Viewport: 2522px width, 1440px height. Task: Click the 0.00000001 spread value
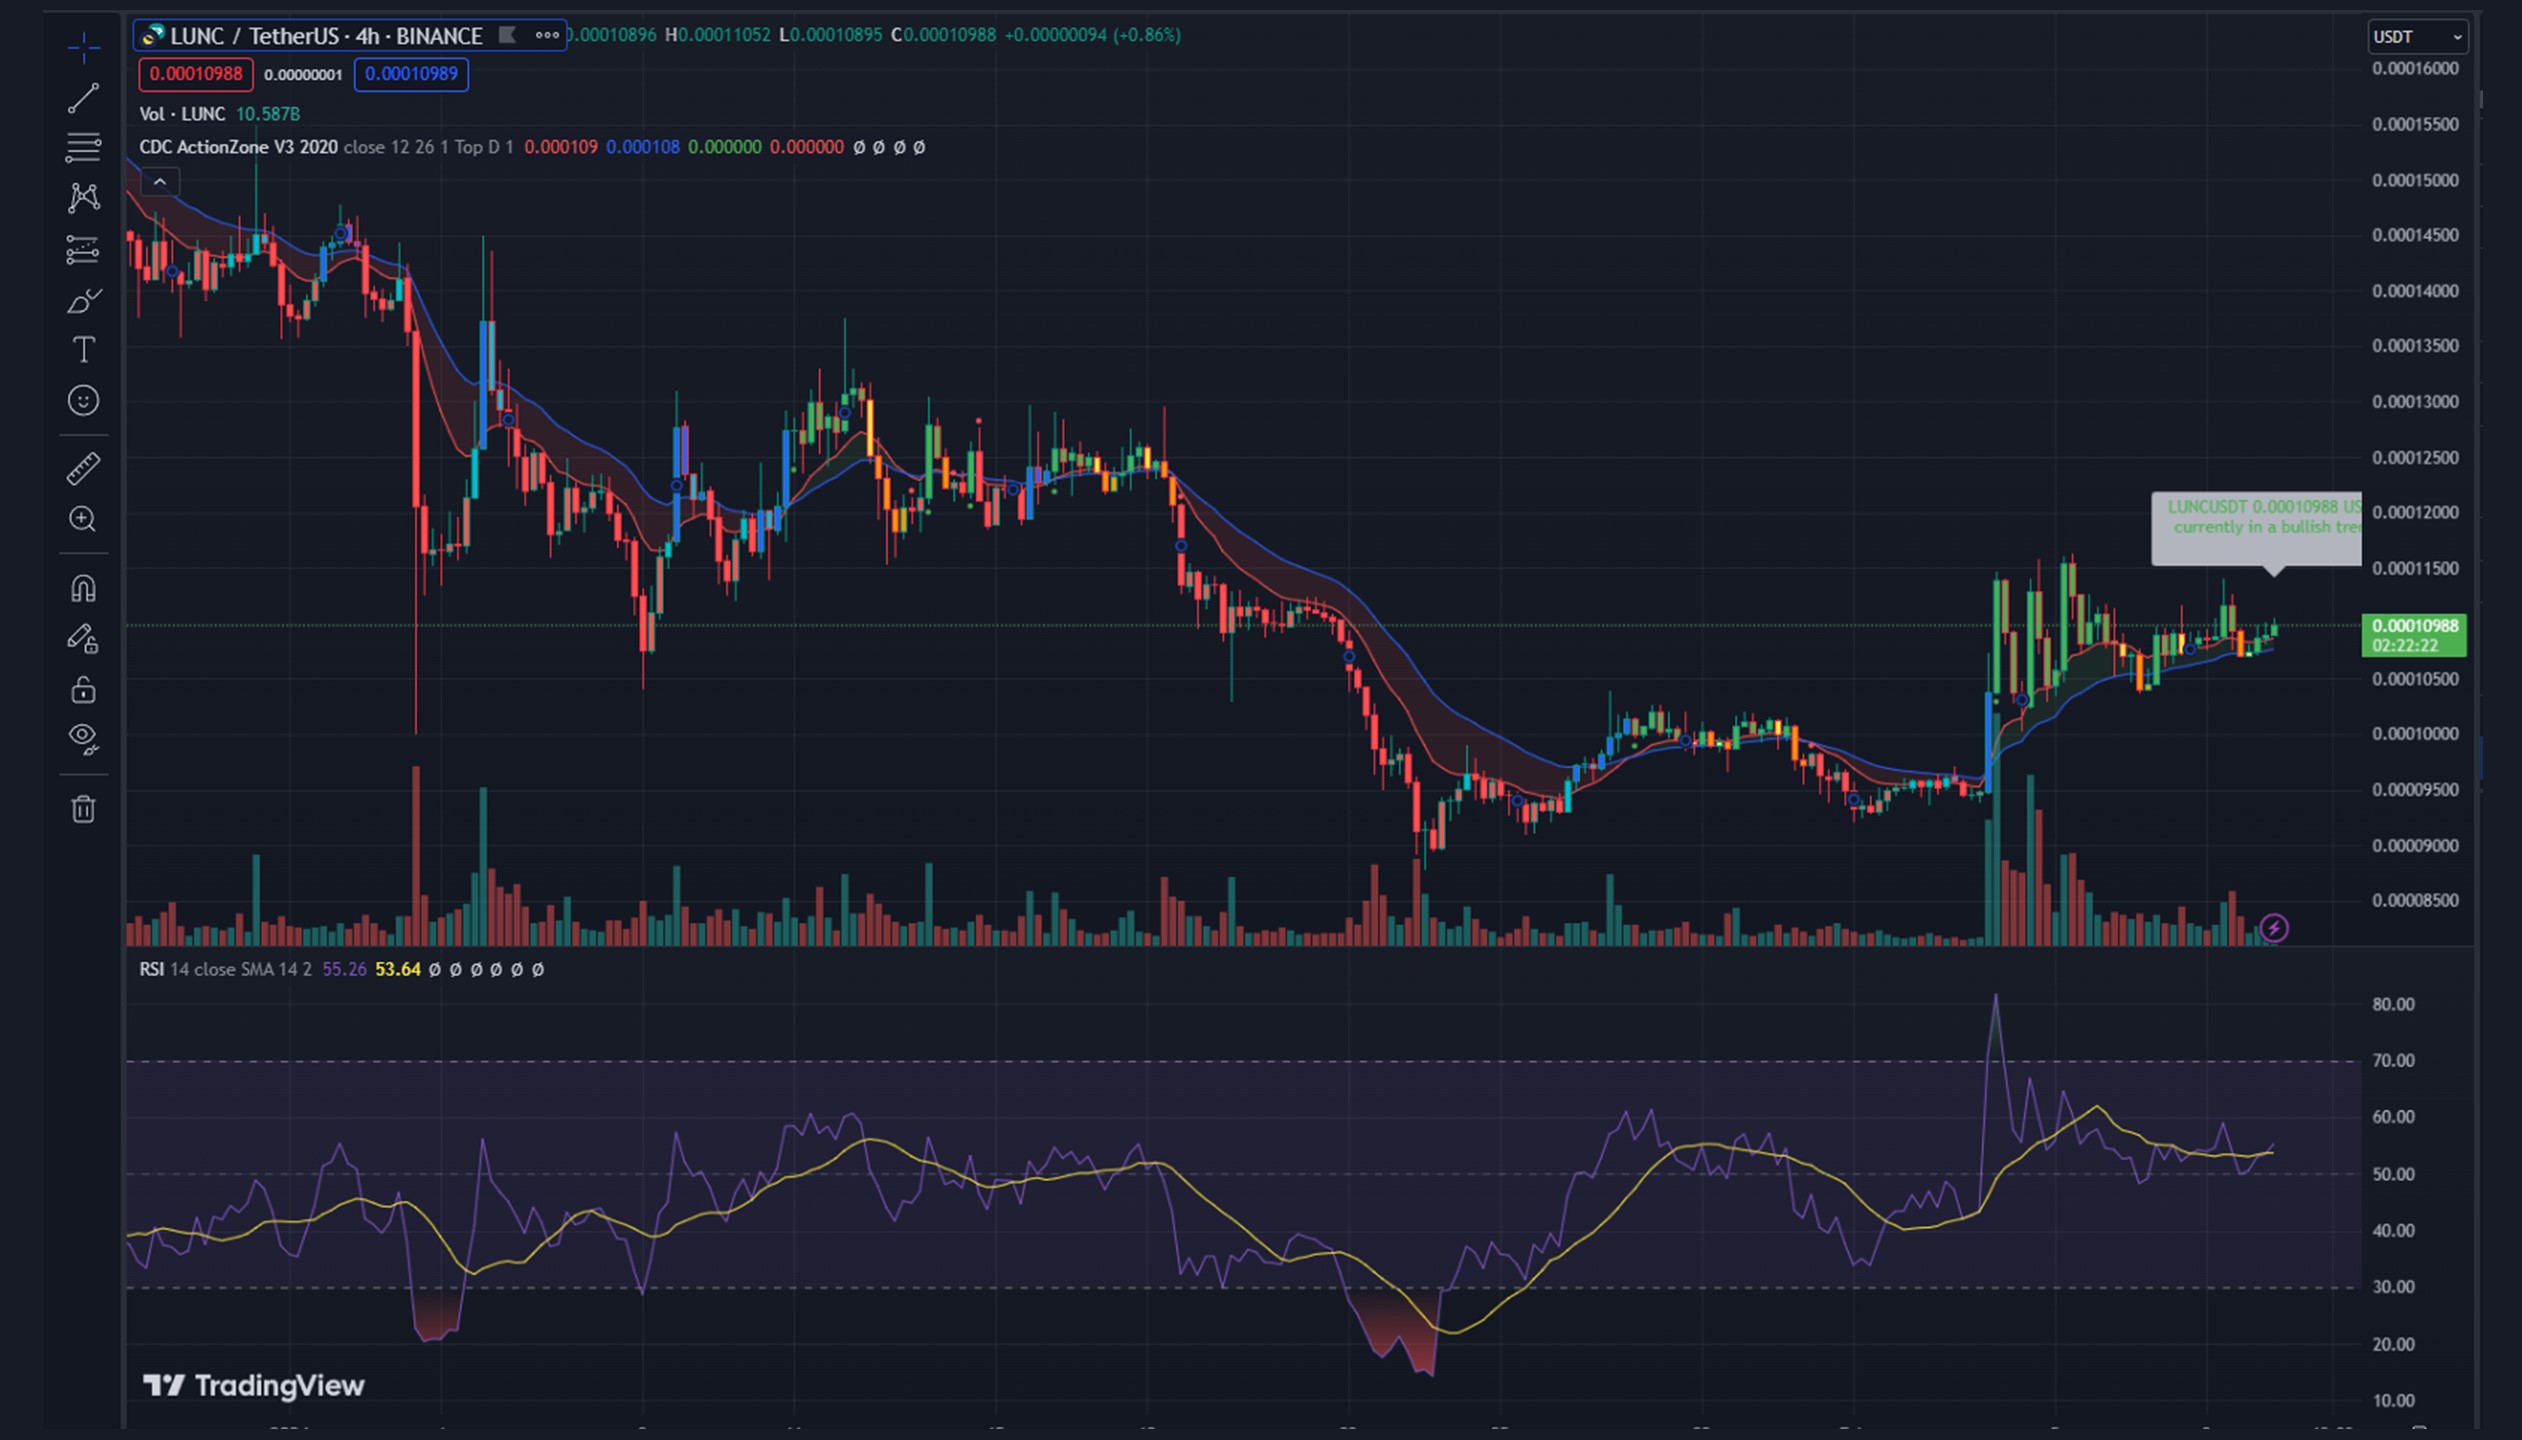click(303, 75)
